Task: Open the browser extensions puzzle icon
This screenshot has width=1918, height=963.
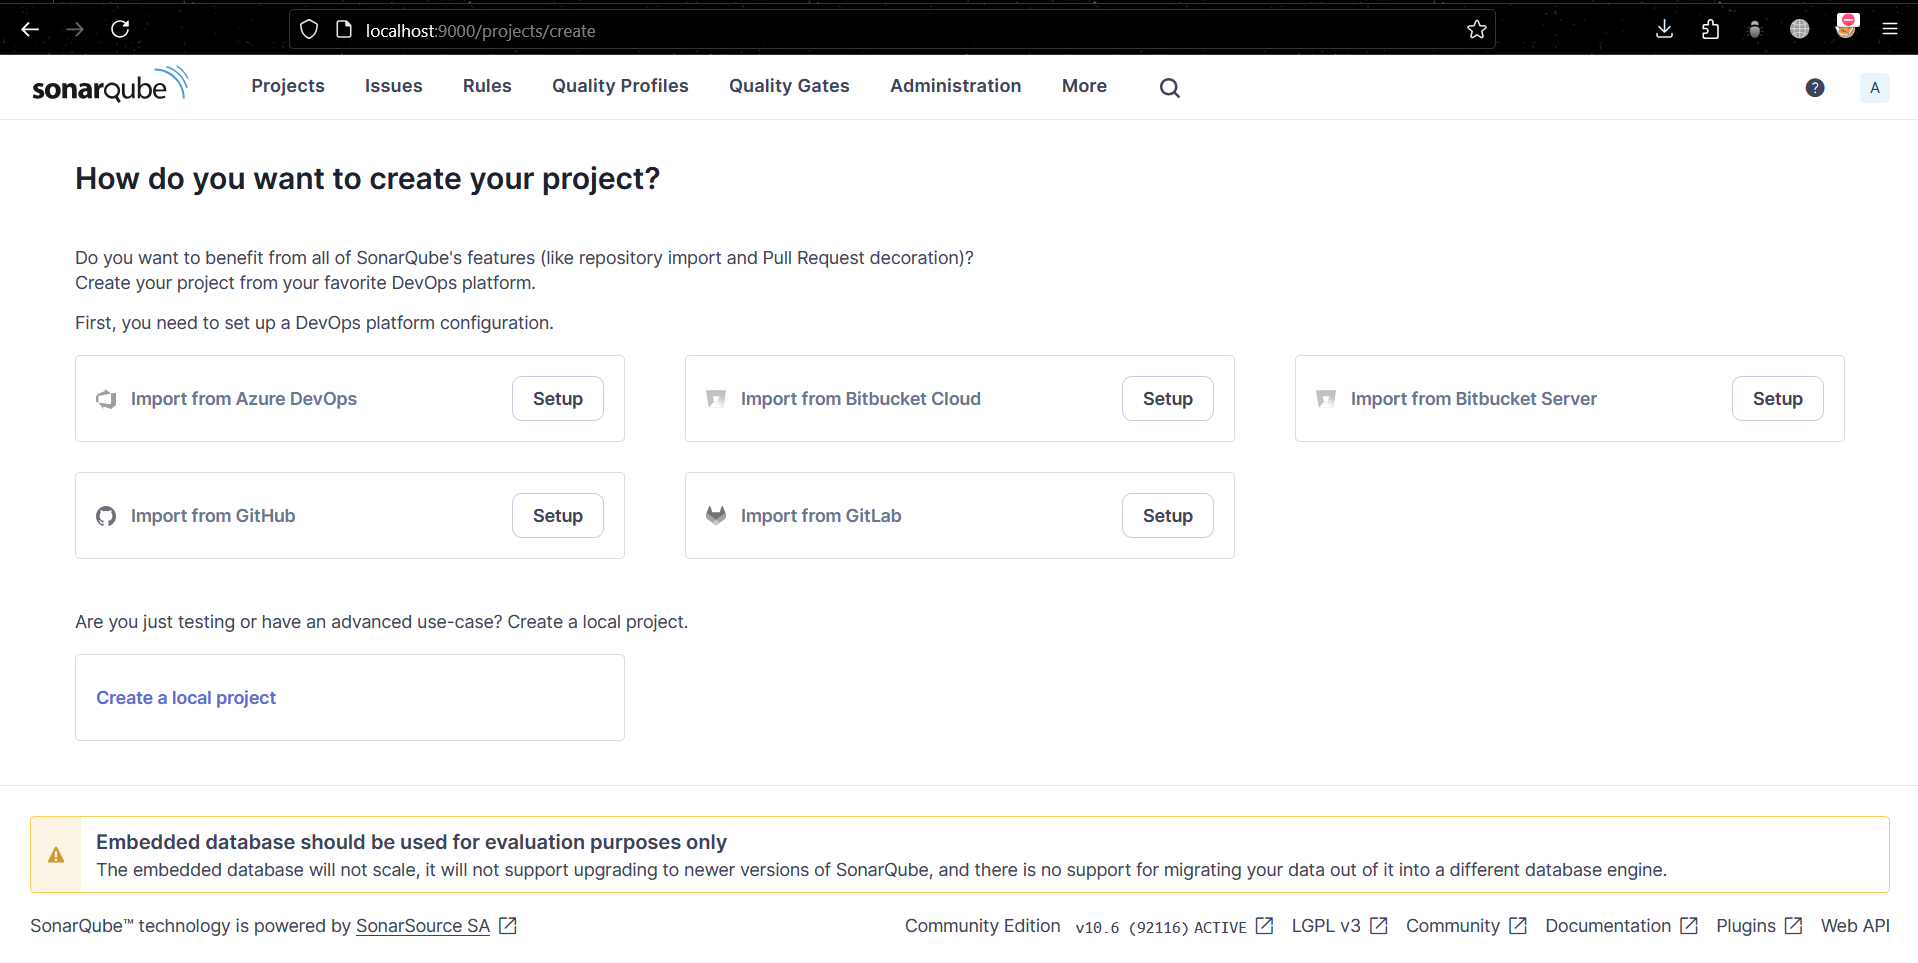Action: coord(1710,29)
